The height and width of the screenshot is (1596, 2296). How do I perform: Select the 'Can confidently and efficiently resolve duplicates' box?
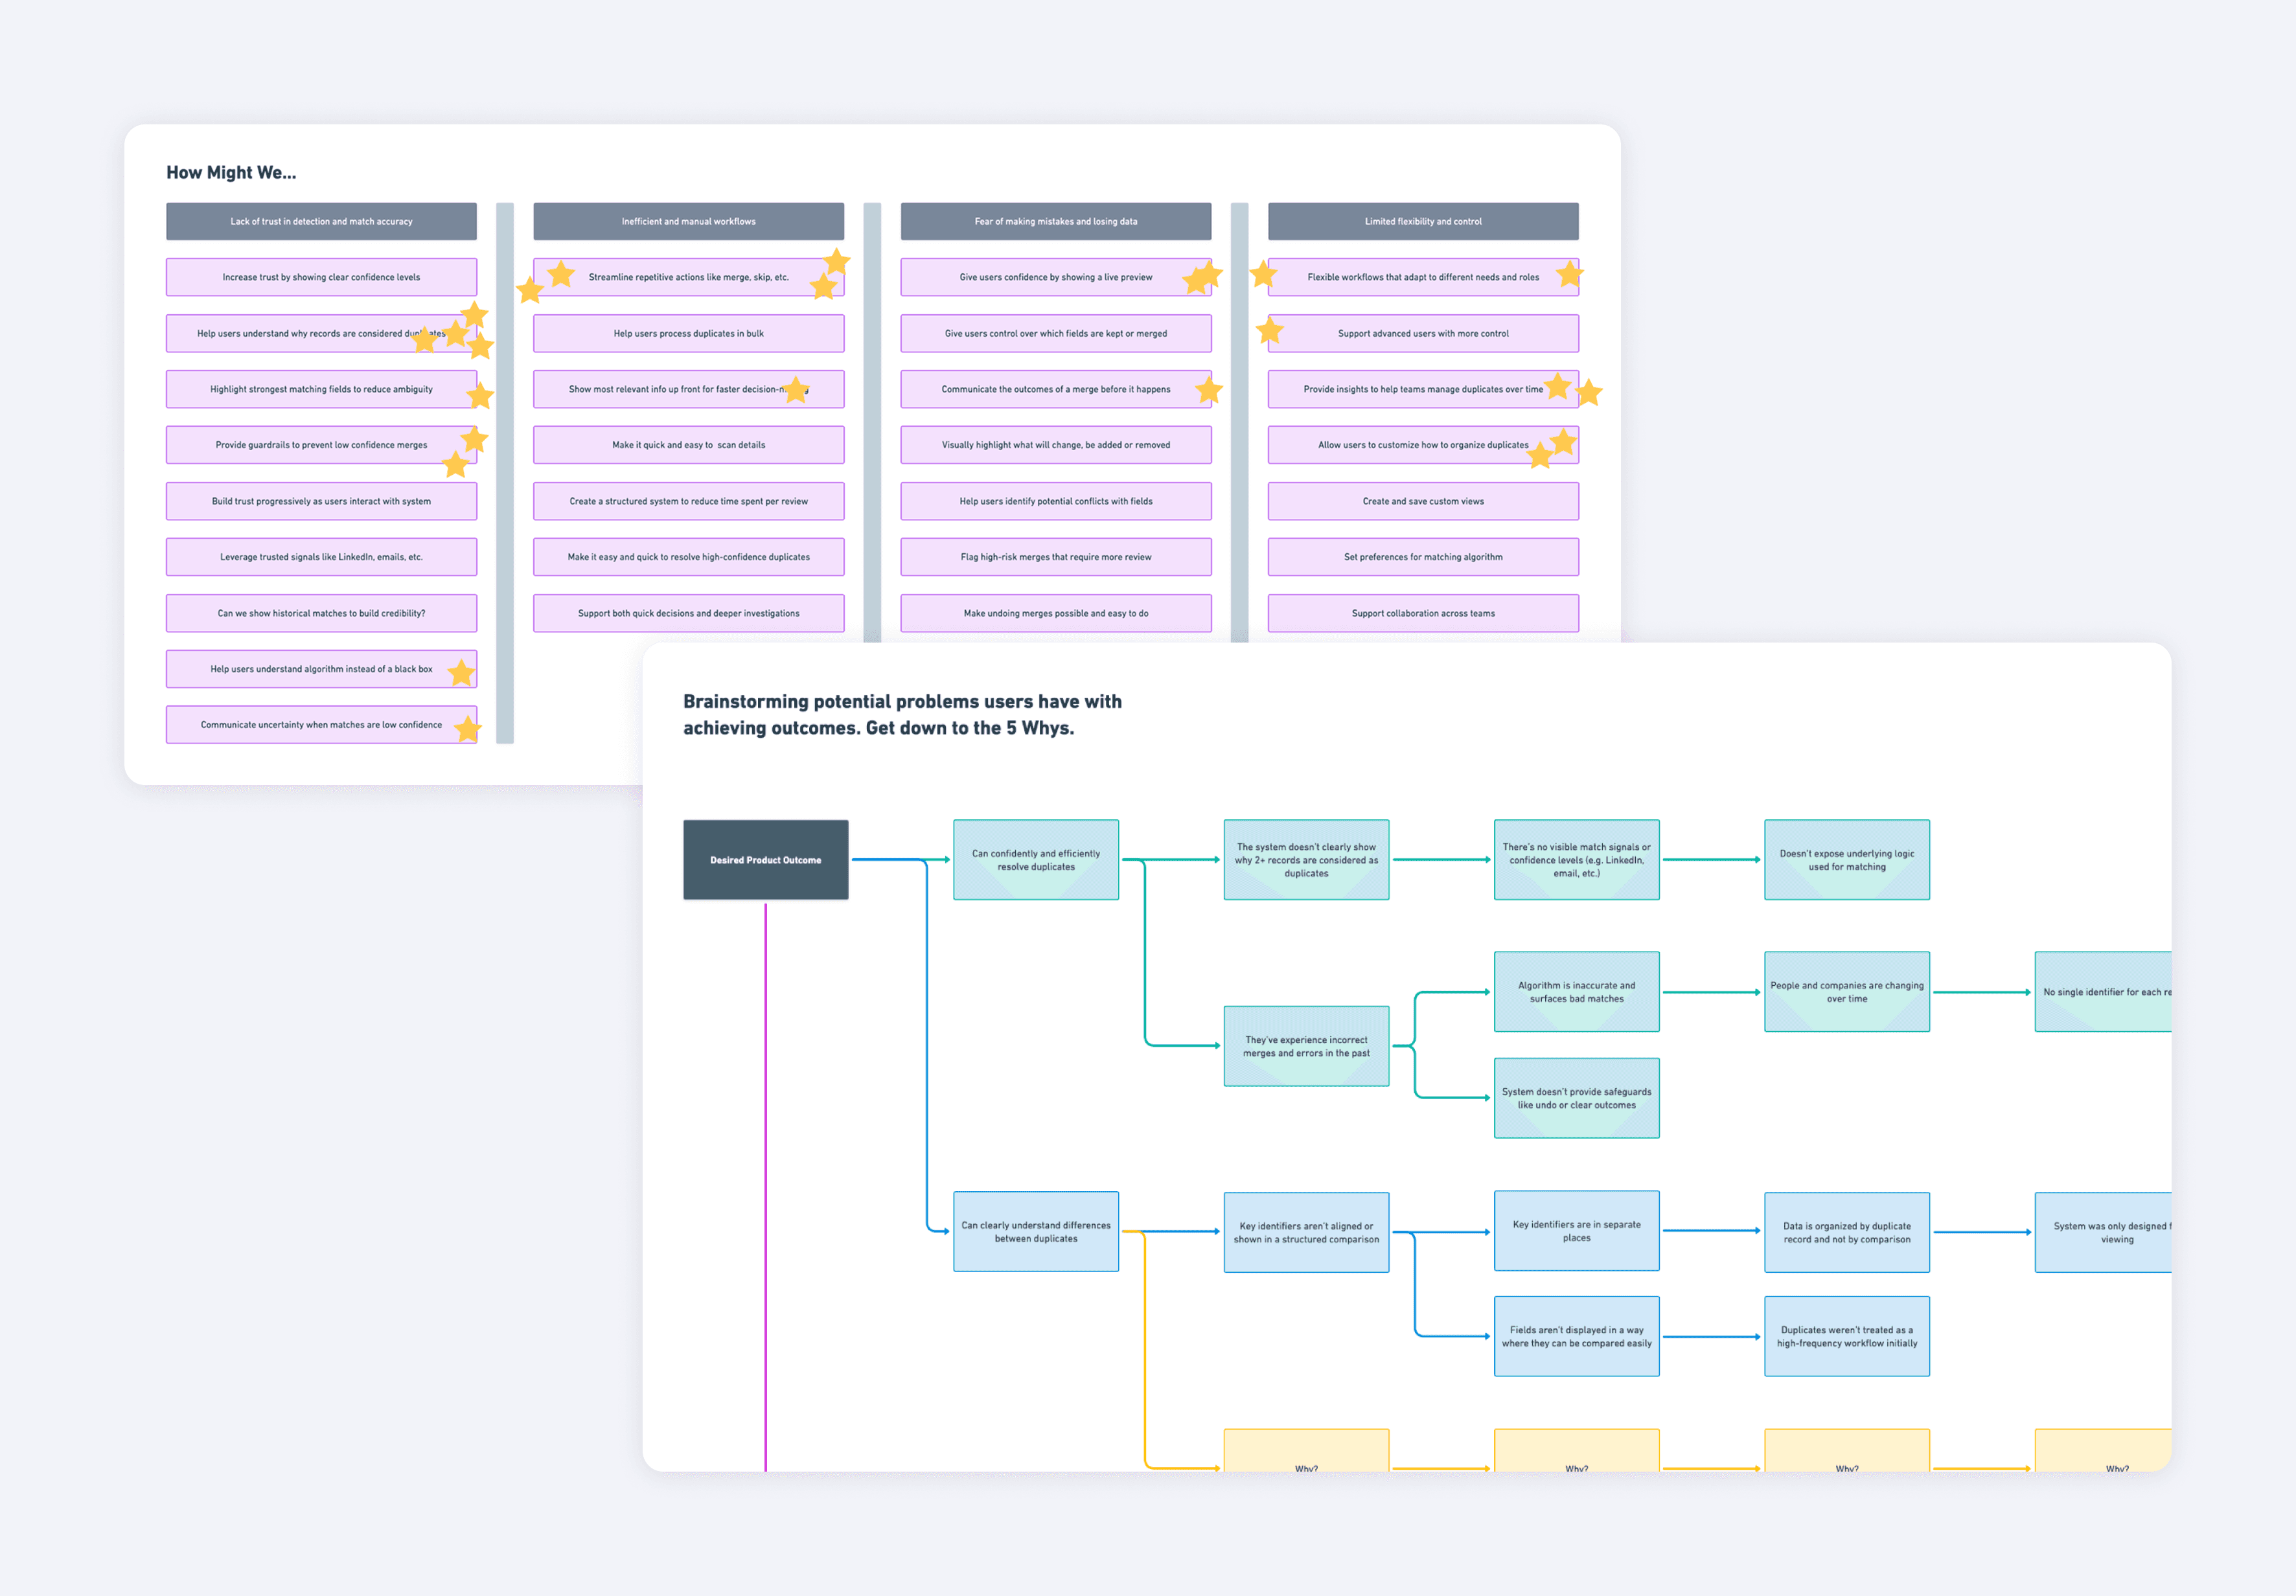click(x=1036, y=859)
